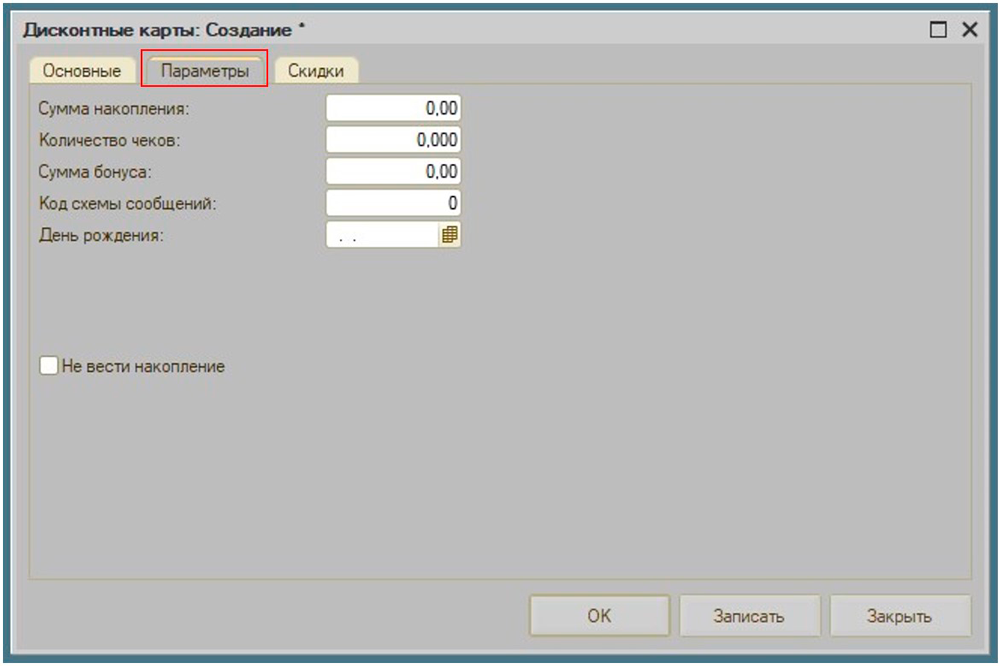Image resolution: width=1000 pixels, height=666 pixels.
Task: Click the Закрыть button
Action: (899, 616)
